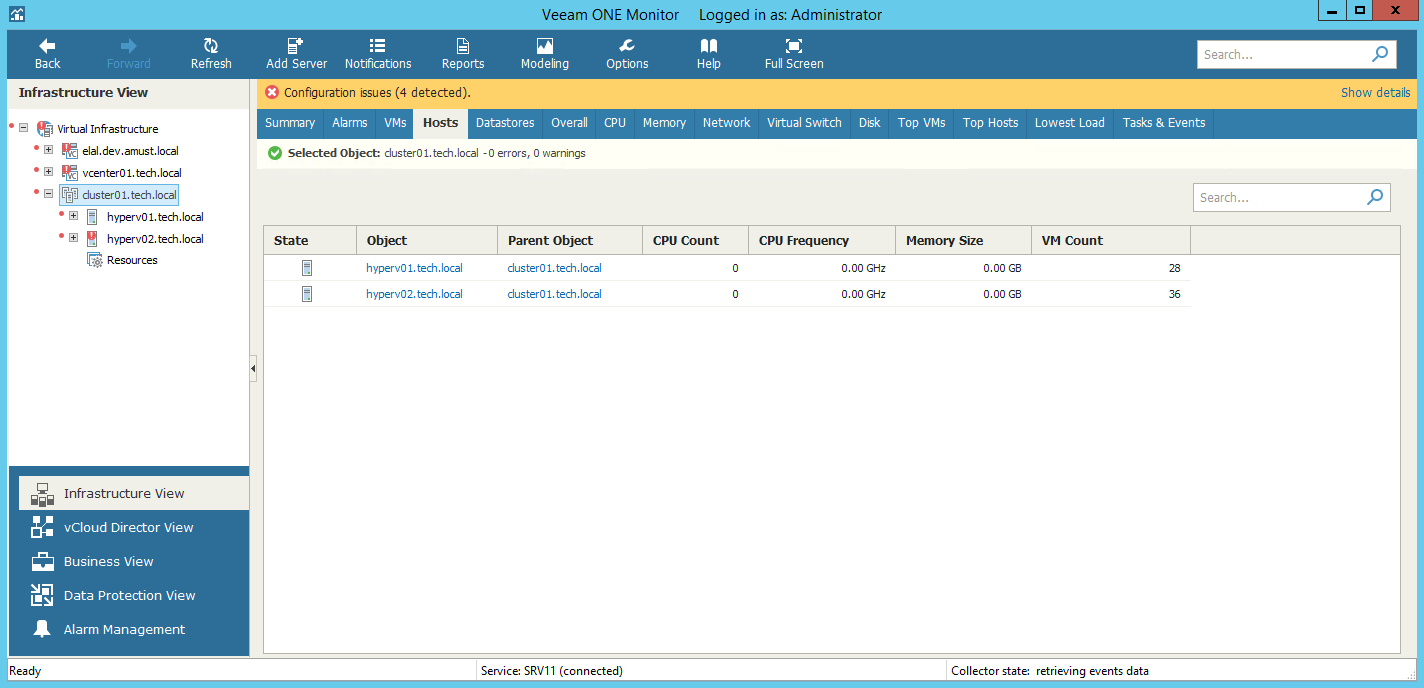Switch to vCloud Director View
This screenshot has width=1424, height=688.
click(134, 527)
